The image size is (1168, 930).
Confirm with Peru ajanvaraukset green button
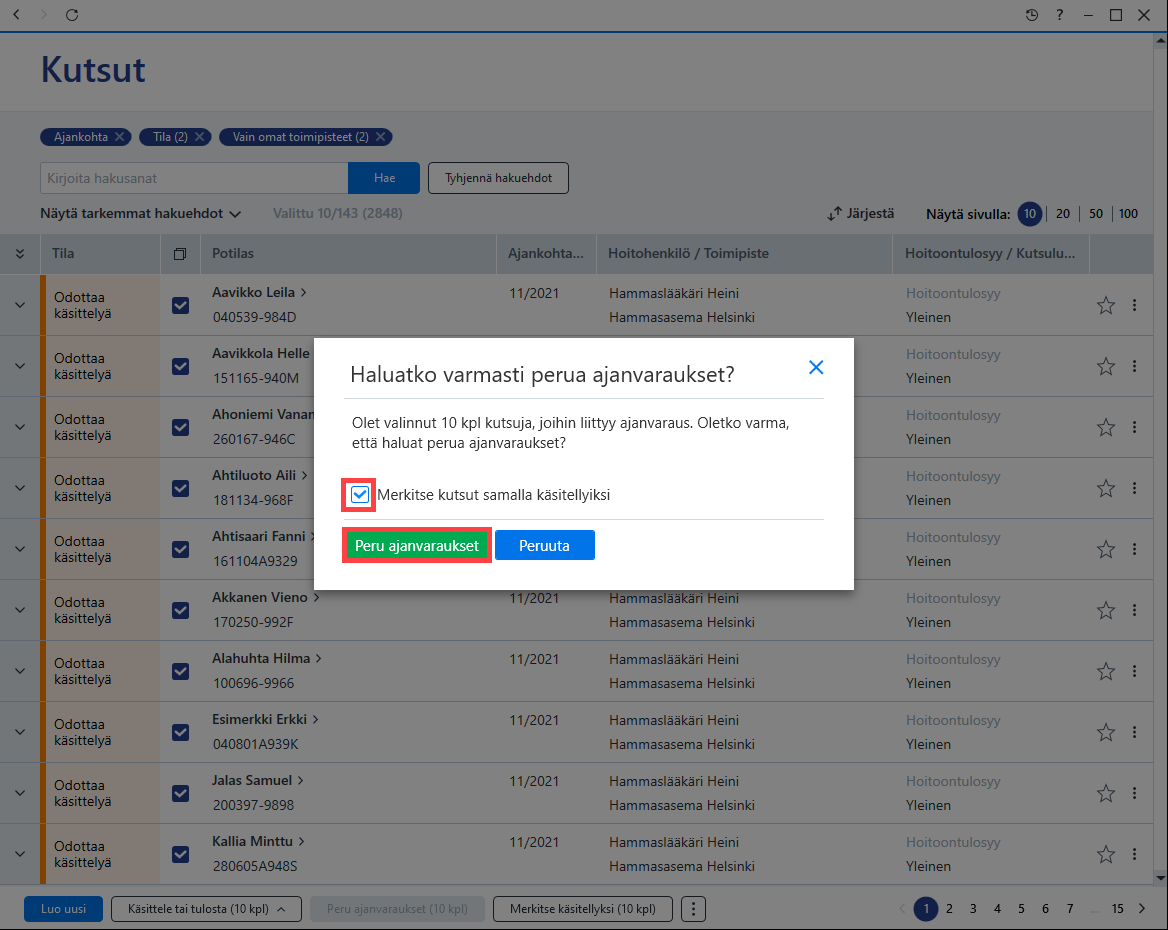(416, 545)
